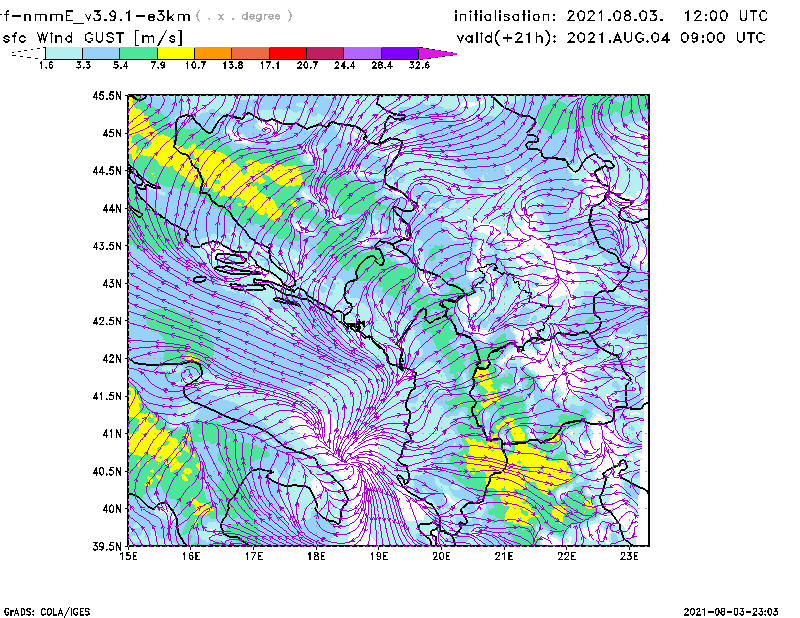Click the 44.5N latitude label
Viewport: 800px width, 618px height.
point(107,170)
